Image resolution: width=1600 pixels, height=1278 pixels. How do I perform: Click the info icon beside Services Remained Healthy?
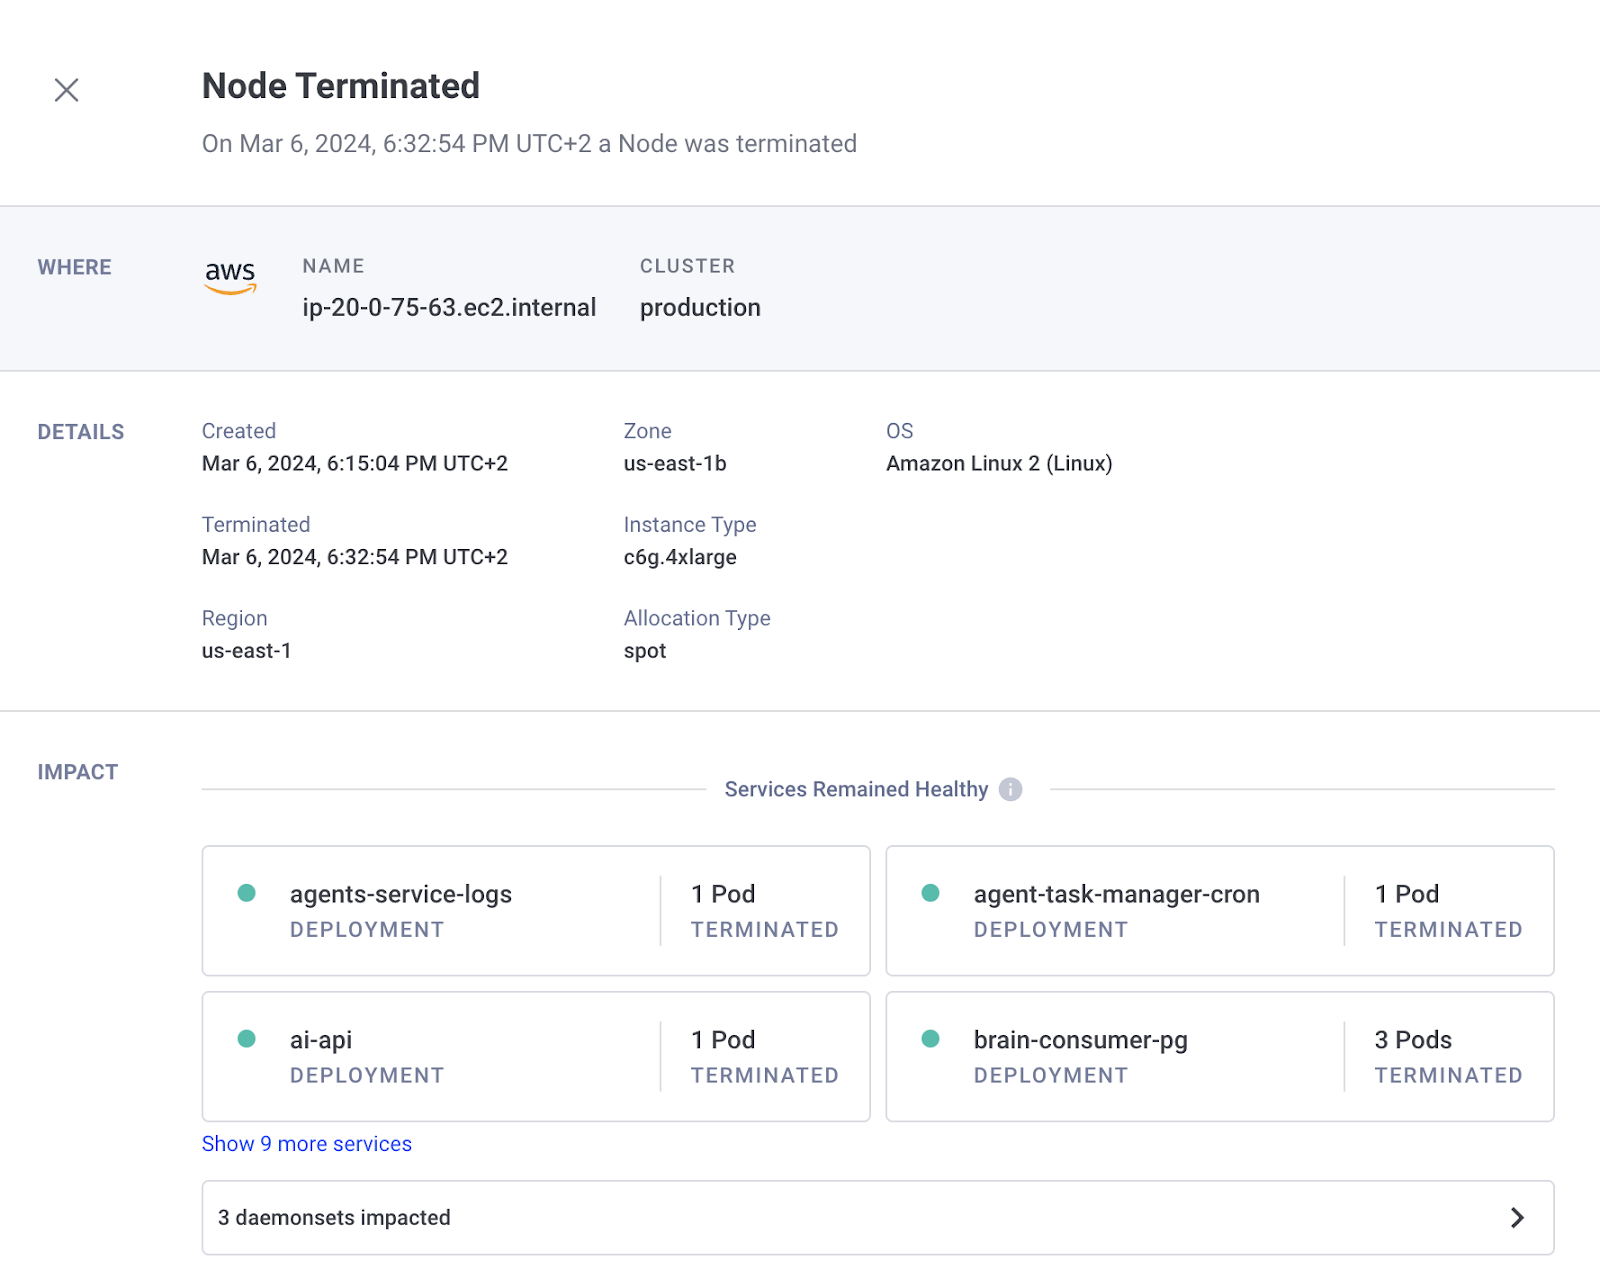1010,789
